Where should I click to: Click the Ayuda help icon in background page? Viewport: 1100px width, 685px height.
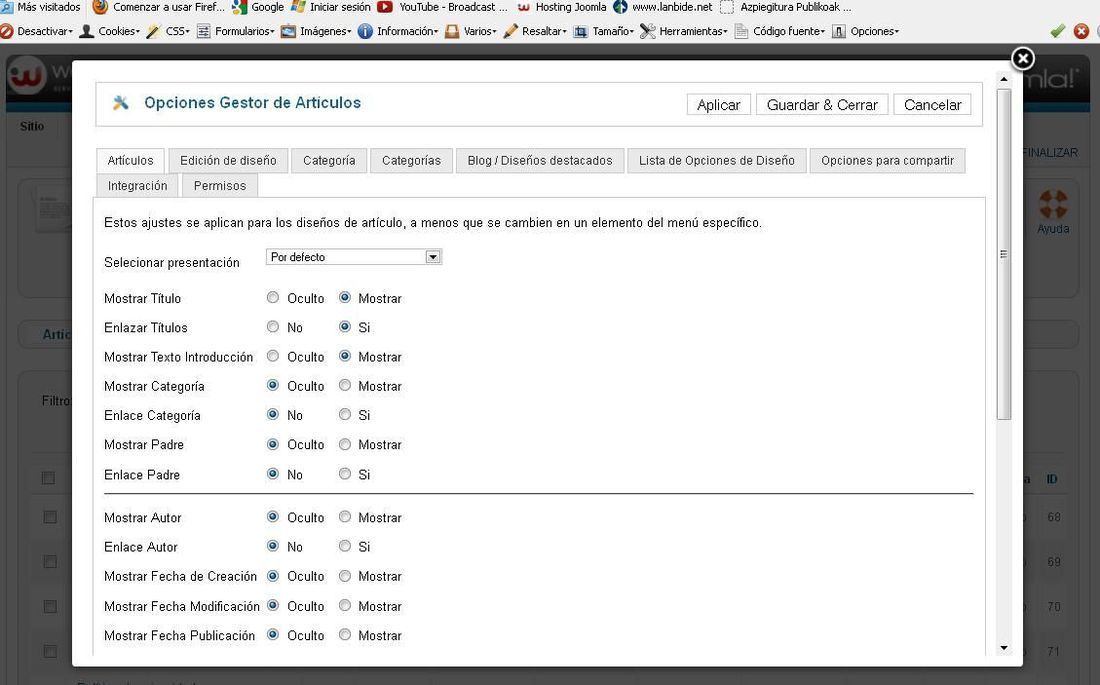pos(1053,211)
